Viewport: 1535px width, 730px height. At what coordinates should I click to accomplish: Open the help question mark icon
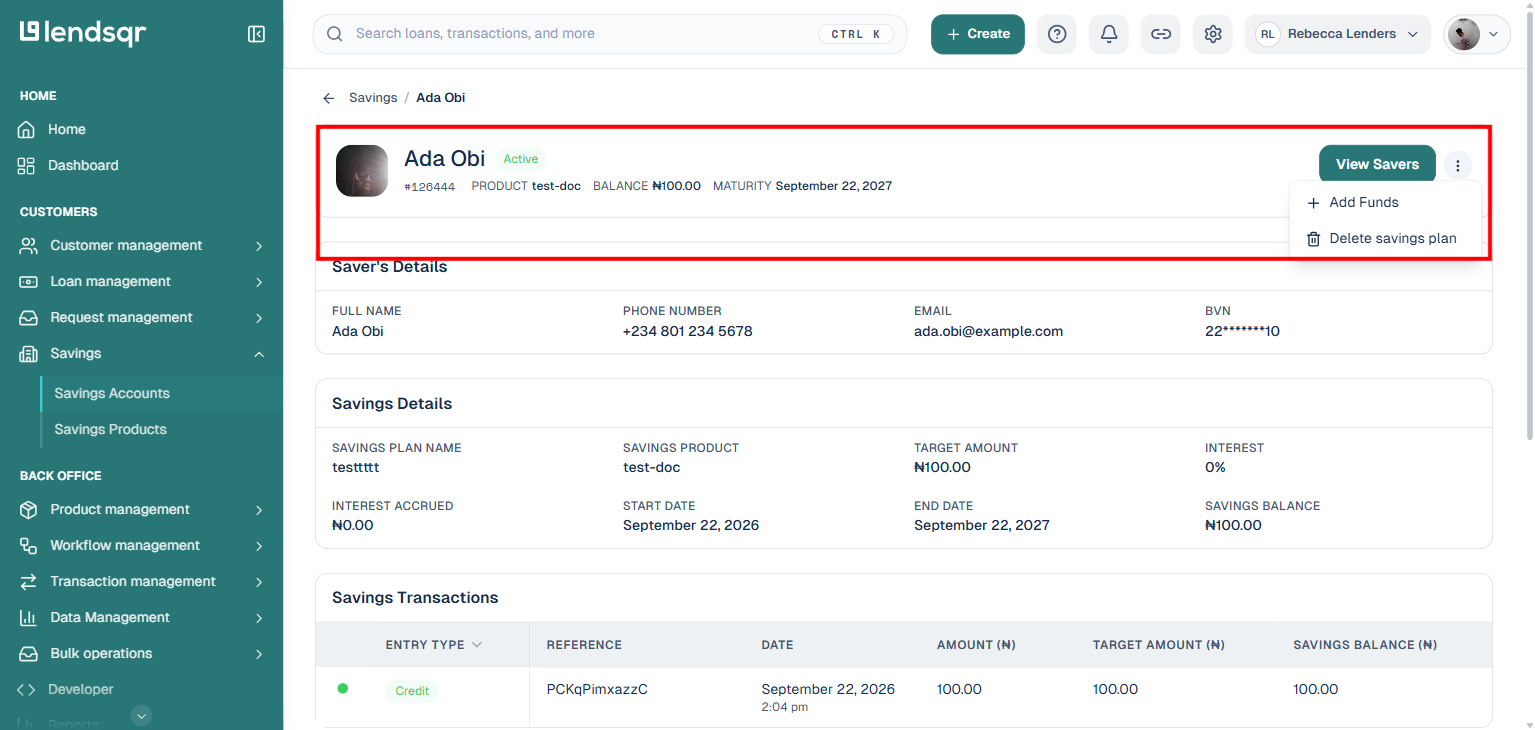pyautogui.click(x=1057, y=34)
